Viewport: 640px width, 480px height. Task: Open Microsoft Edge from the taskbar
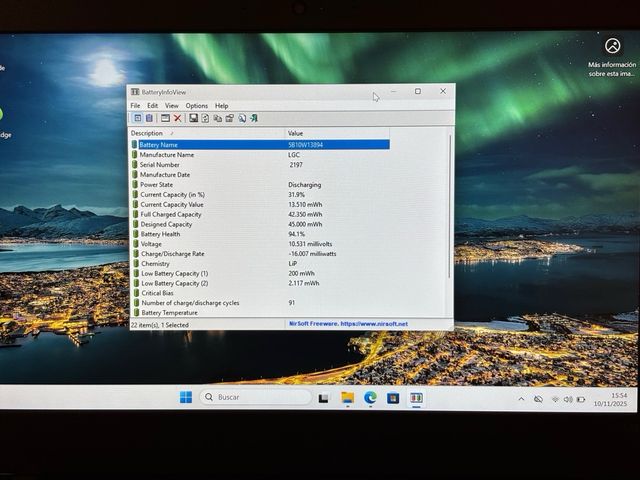[x=370, y=397]
